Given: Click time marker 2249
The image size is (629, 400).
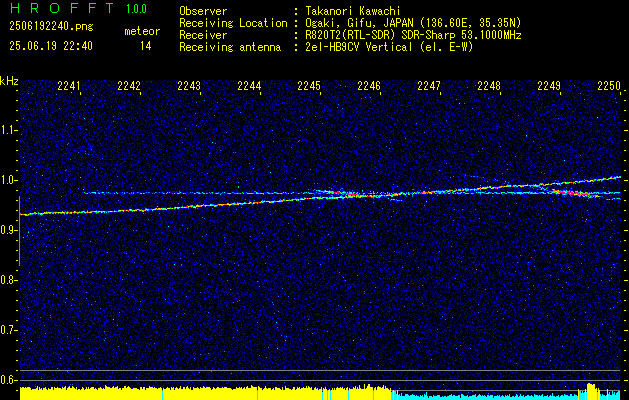Looking at the screenshot, I should coord(549,85).
